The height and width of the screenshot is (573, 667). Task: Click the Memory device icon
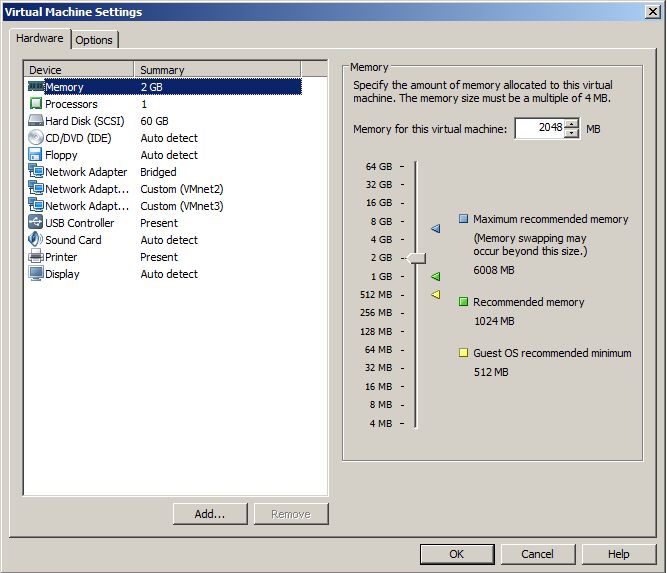[36, 87]
